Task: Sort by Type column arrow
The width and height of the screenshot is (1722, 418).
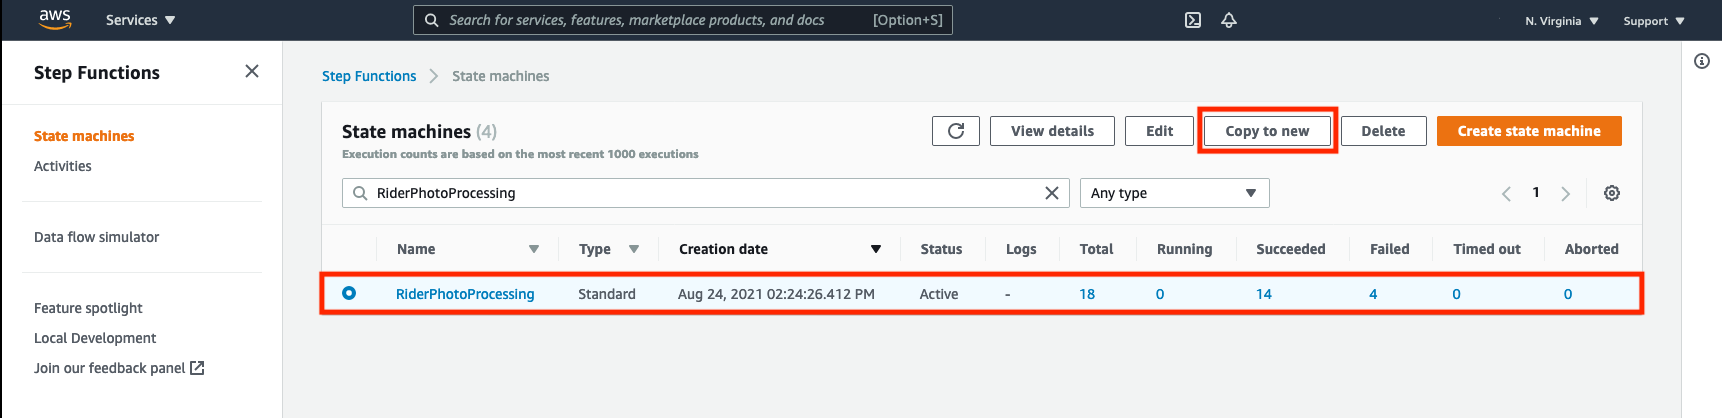Action: [x=634, y=249]
